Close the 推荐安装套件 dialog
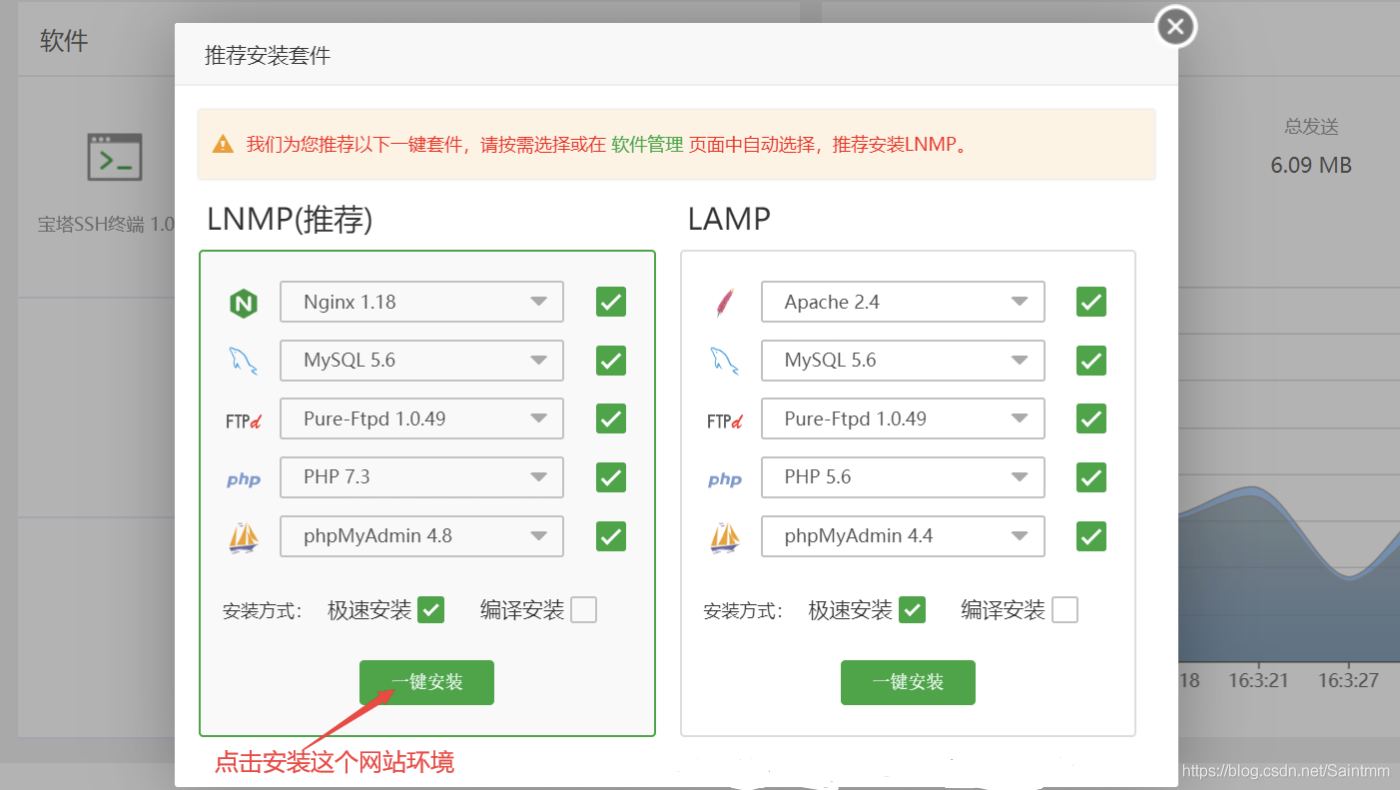The width and height of the screenshot is (1400, 790). [1176, 27]
